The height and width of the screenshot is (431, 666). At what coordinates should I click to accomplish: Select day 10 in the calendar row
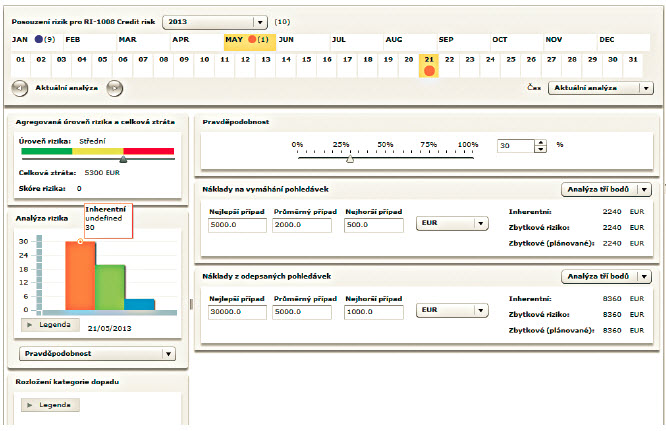point(204,65)
